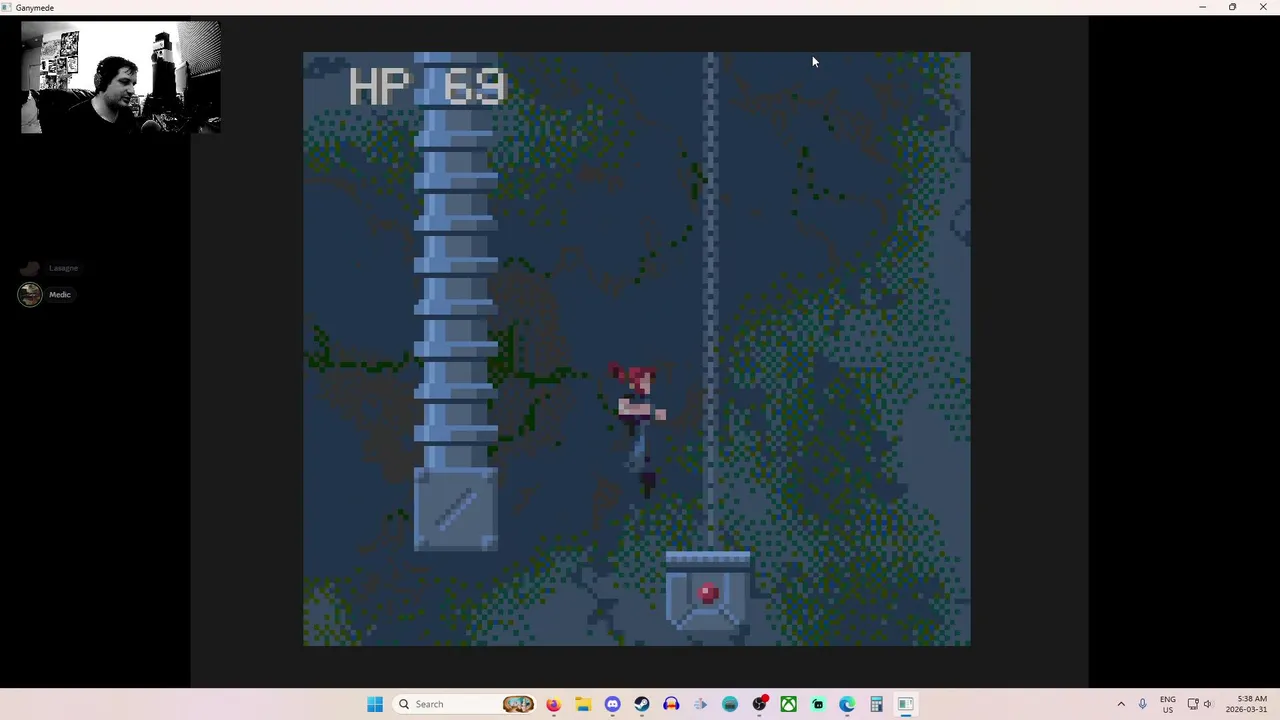Open the teal round app in taskbar

[730, 704]
